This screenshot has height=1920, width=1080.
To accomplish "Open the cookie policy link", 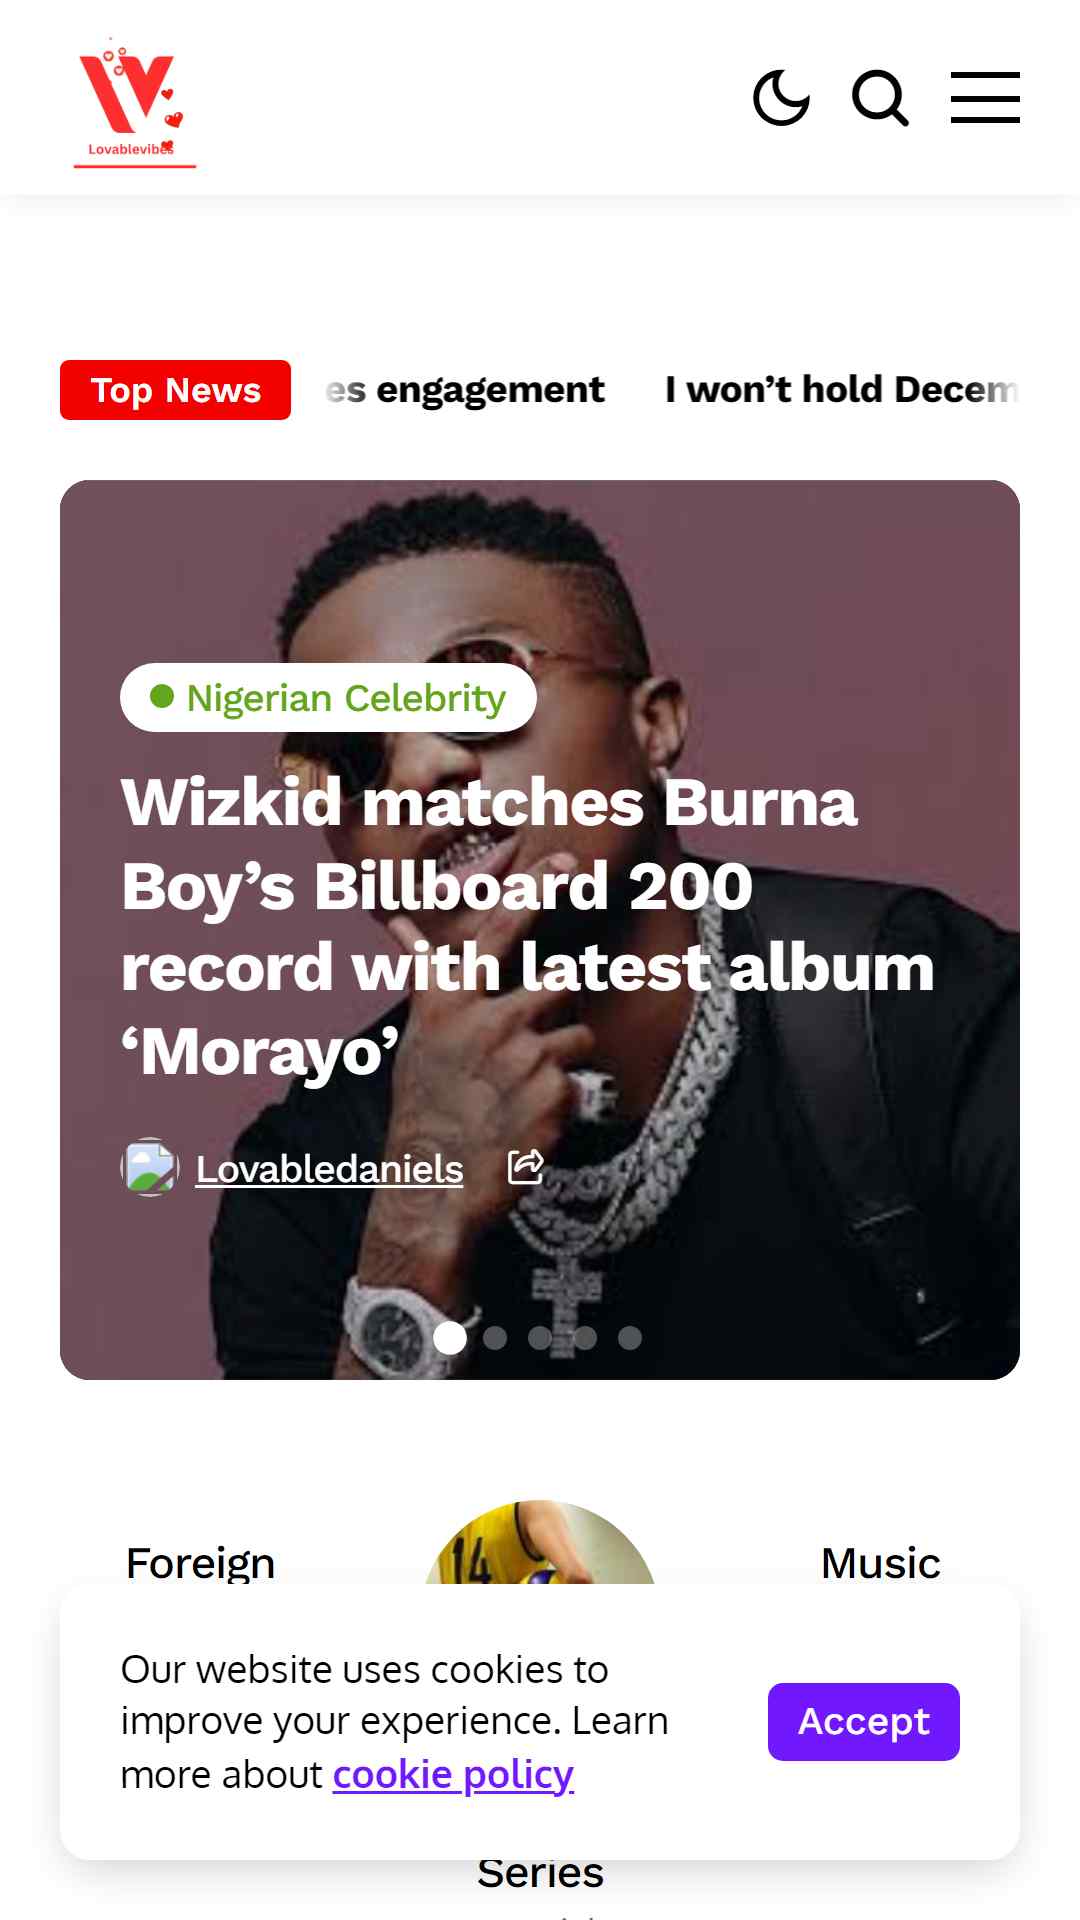I will point(453,1775).
